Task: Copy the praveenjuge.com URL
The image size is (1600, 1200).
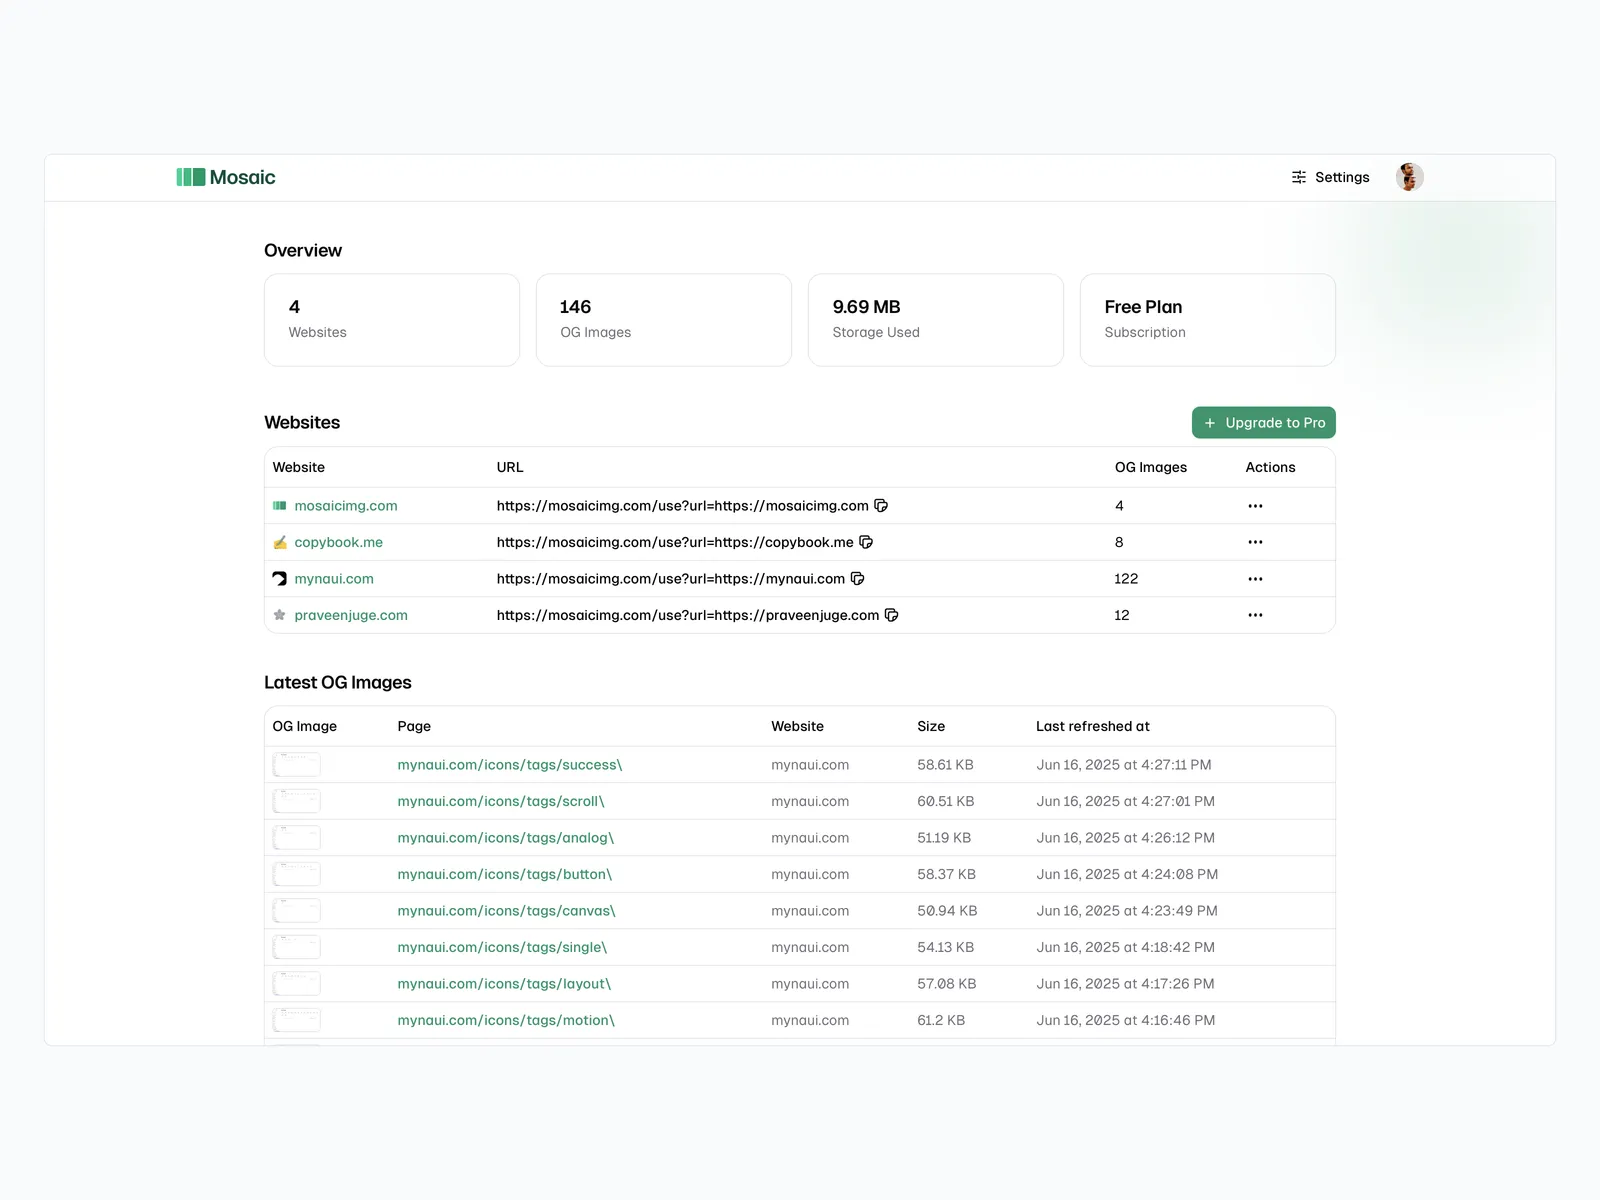Action: tap(891, 615)
